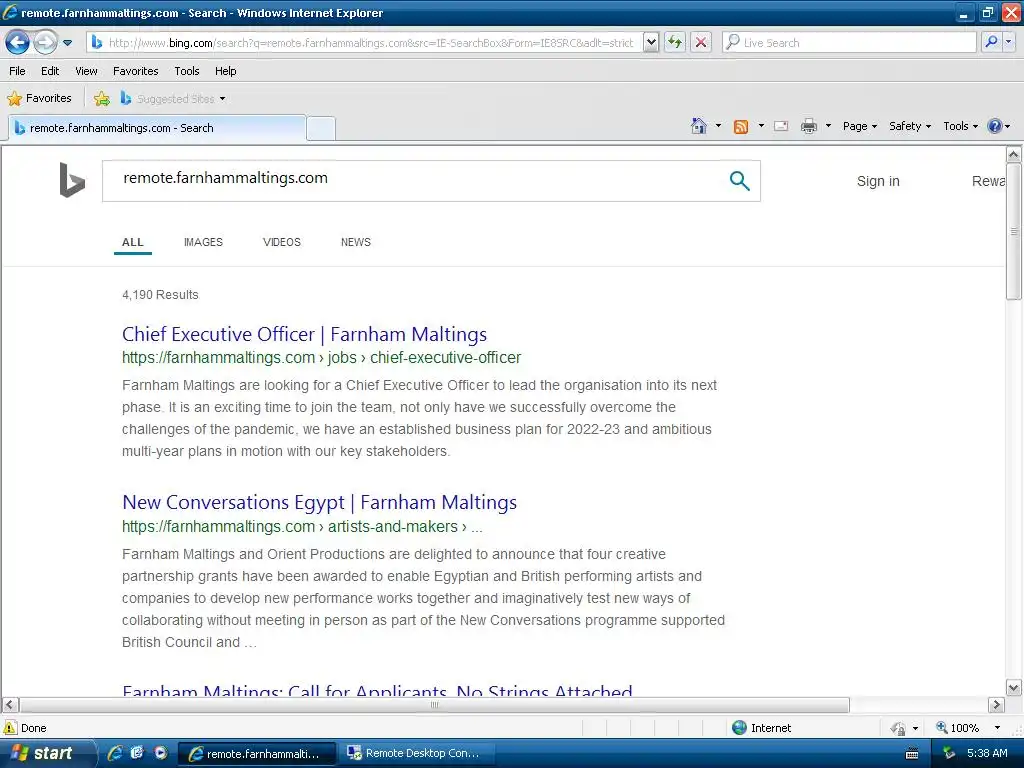Click the Favorites star button
Screen dimensions: 1024x768
[39, 99]
